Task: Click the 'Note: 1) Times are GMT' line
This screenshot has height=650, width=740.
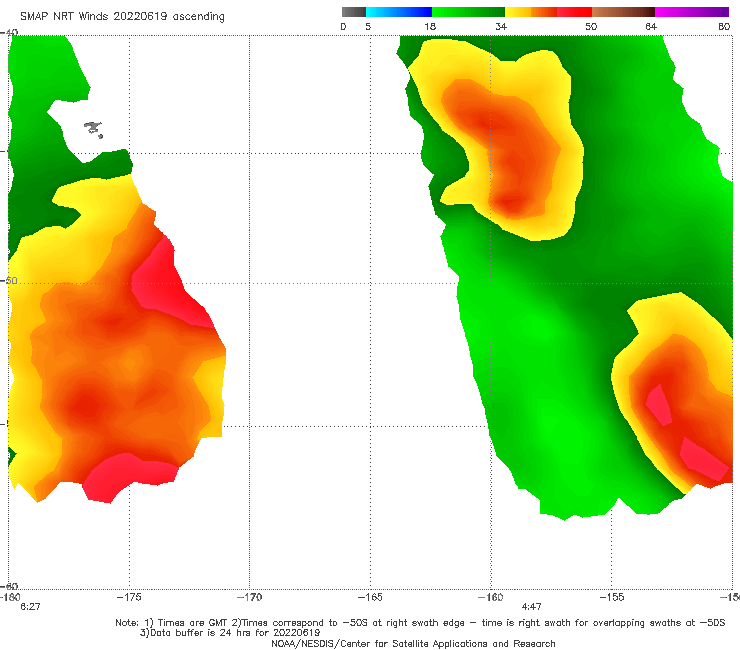Action: 420,623
